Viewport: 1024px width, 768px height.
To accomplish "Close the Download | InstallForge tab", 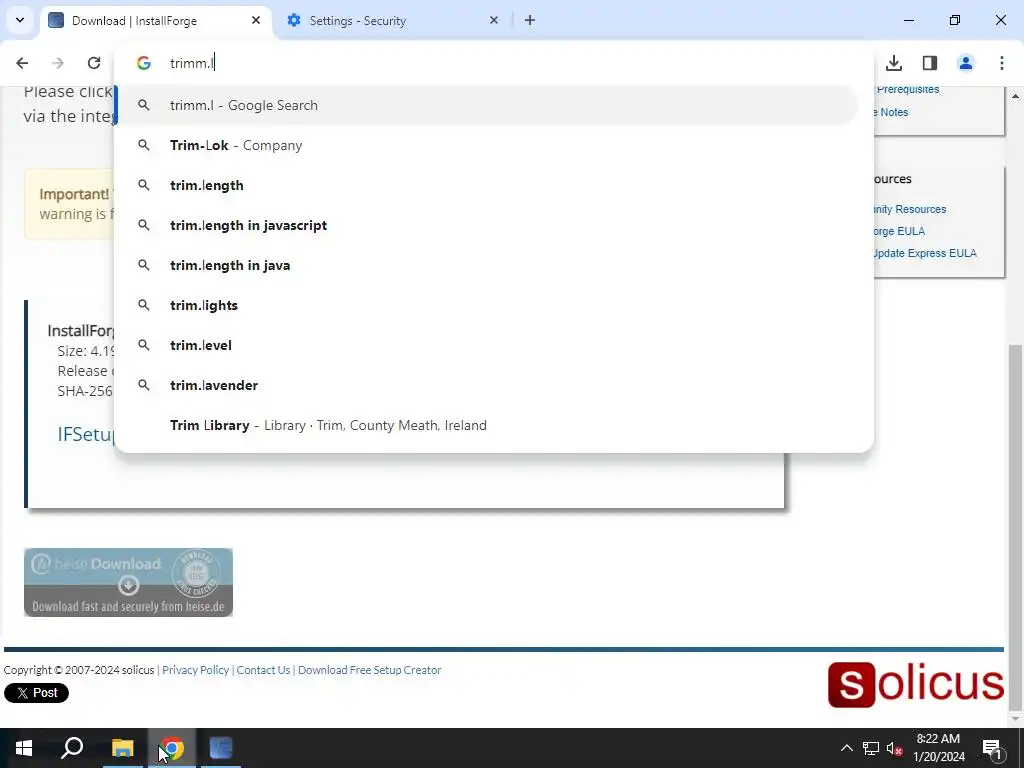I will point(256,20).
